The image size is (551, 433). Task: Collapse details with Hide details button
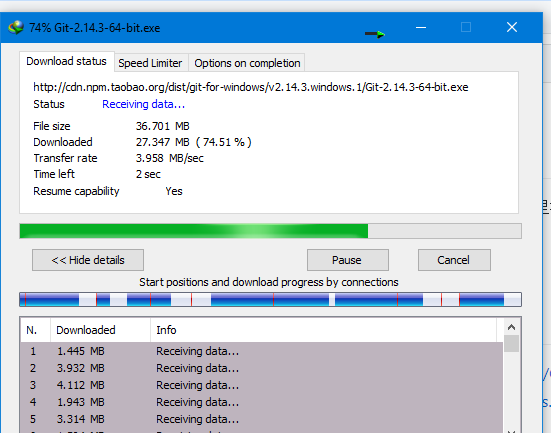click(x=88, y=260)
